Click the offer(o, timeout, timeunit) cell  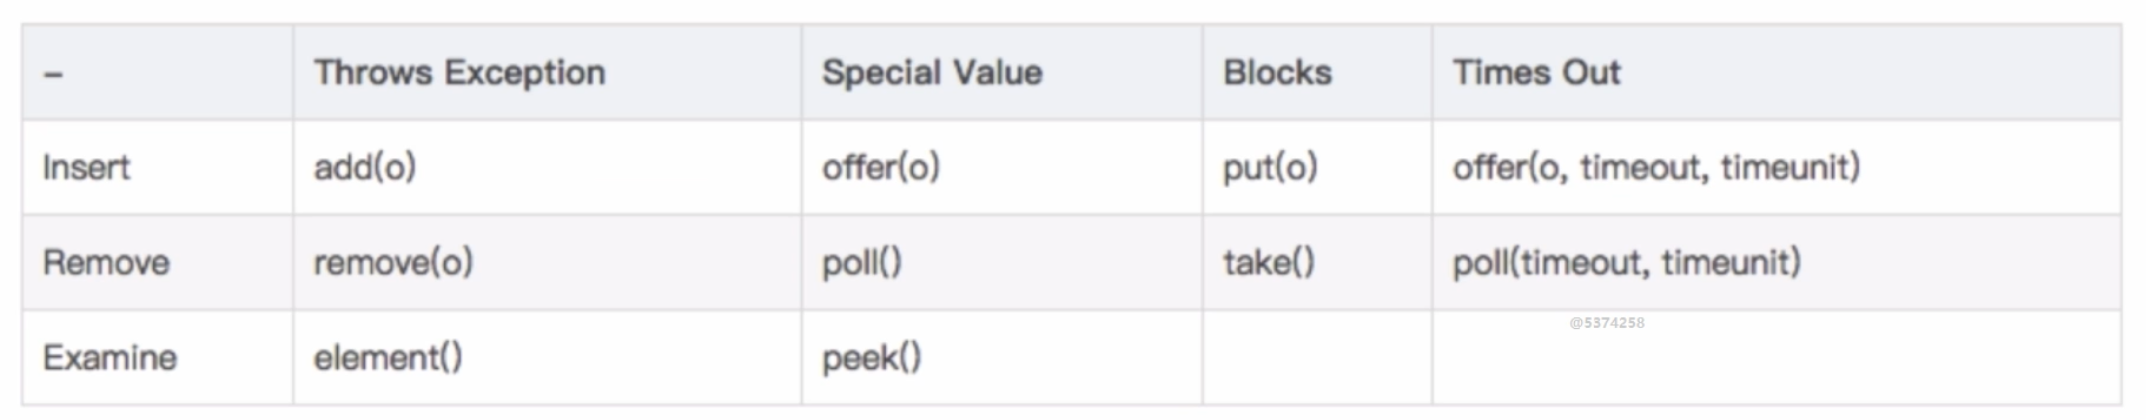click(x=1656, y=167)
